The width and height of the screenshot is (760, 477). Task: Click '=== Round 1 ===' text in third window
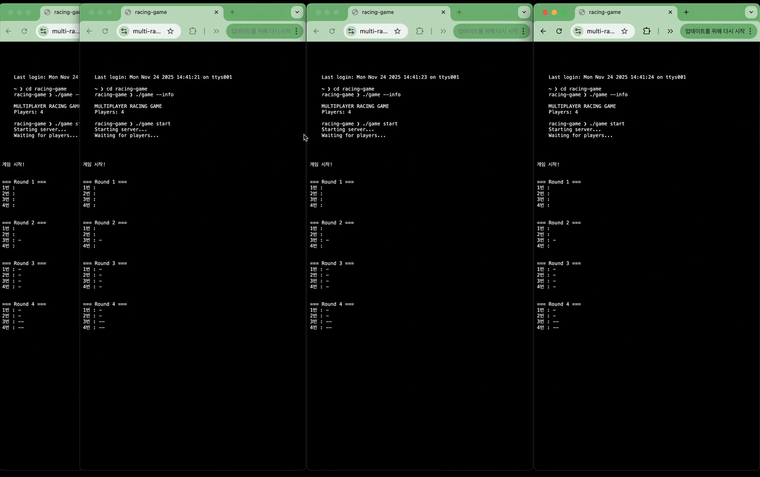(332, 182)
